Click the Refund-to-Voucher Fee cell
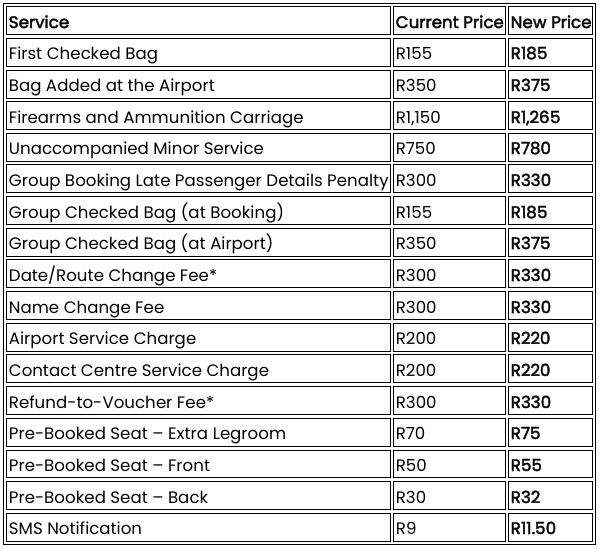The height and width of the screenshot is (549, 602). 198,402
